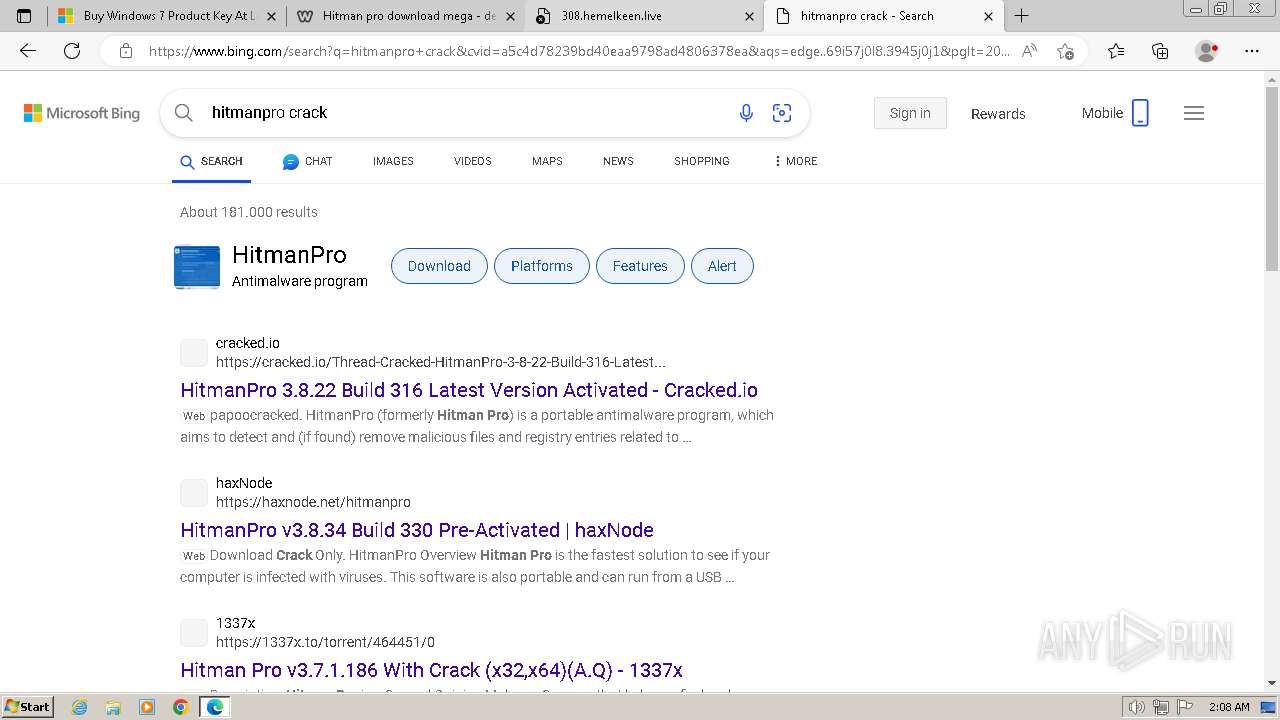The width and height of the screenshot is (1280, 720).
Task: Open the browser profile icon
Action: tap(1206, 51)
